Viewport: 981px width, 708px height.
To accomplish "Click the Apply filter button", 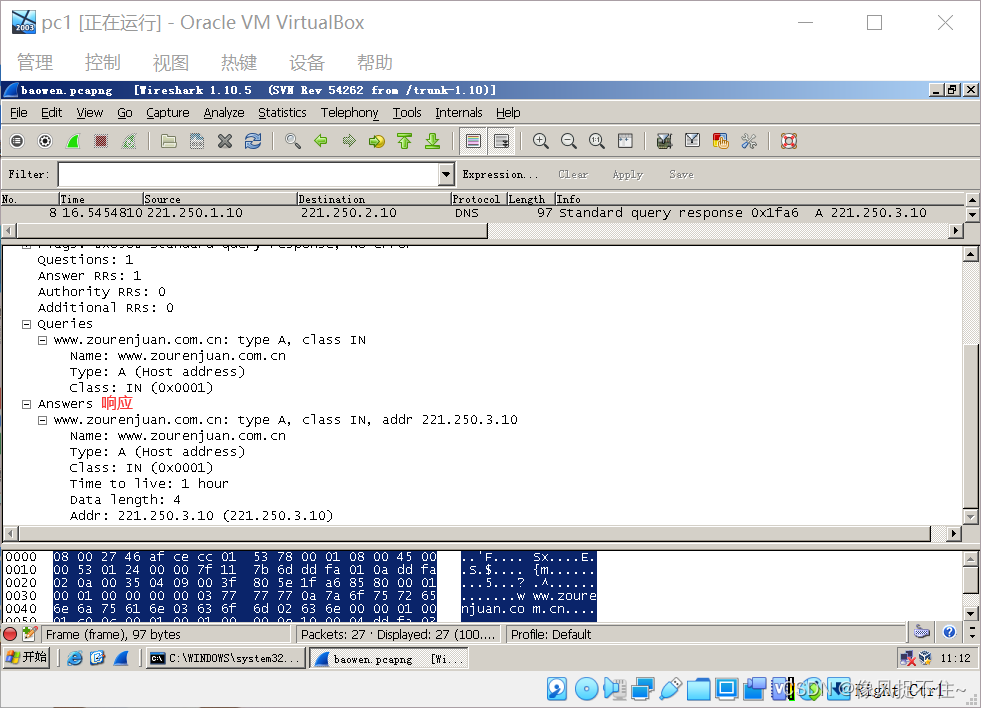I will [x=628, y=174].
